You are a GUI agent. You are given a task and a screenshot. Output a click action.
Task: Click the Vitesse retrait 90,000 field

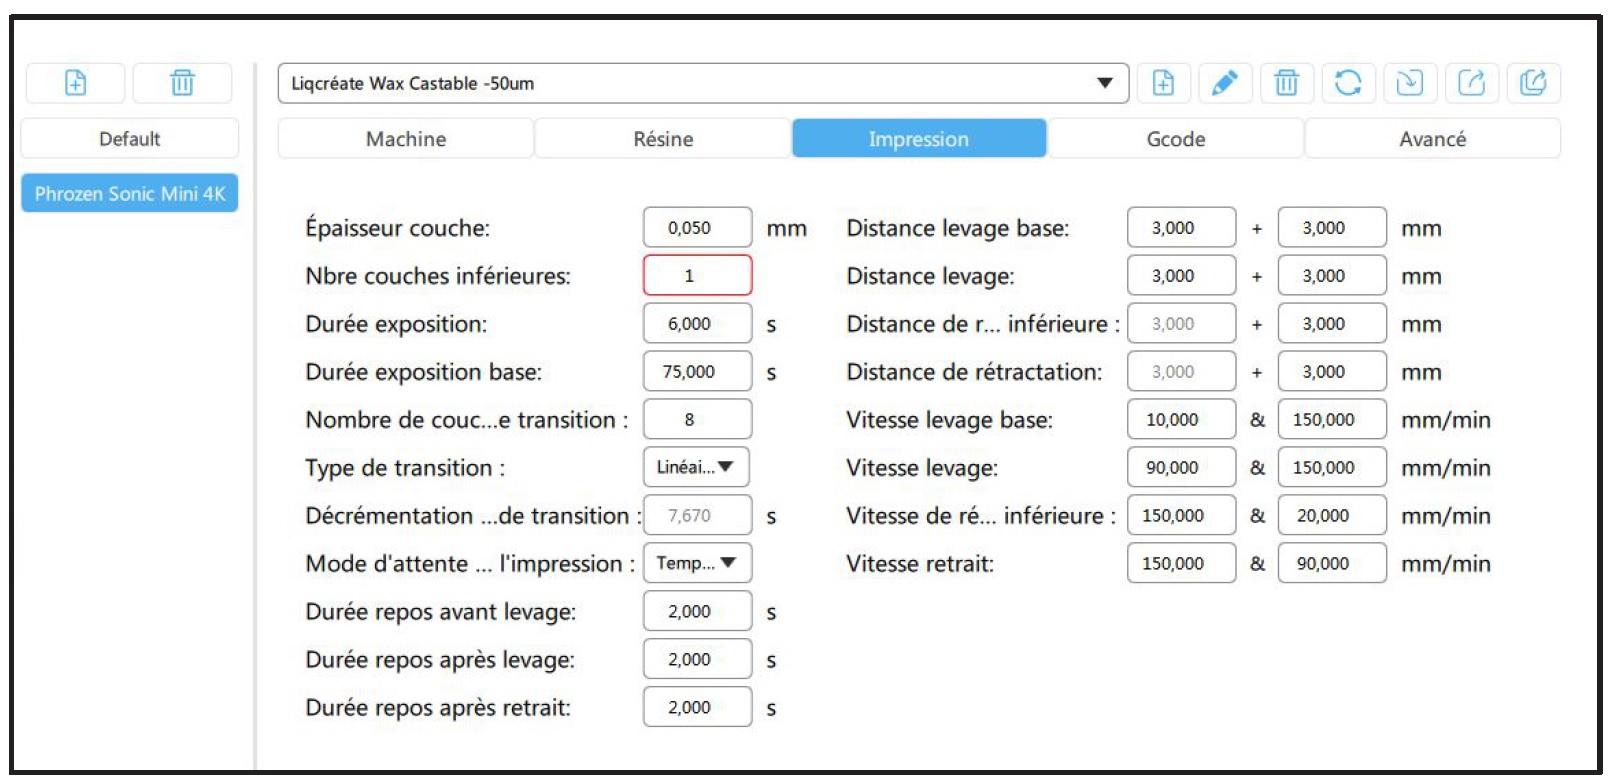coord(1332,563)
